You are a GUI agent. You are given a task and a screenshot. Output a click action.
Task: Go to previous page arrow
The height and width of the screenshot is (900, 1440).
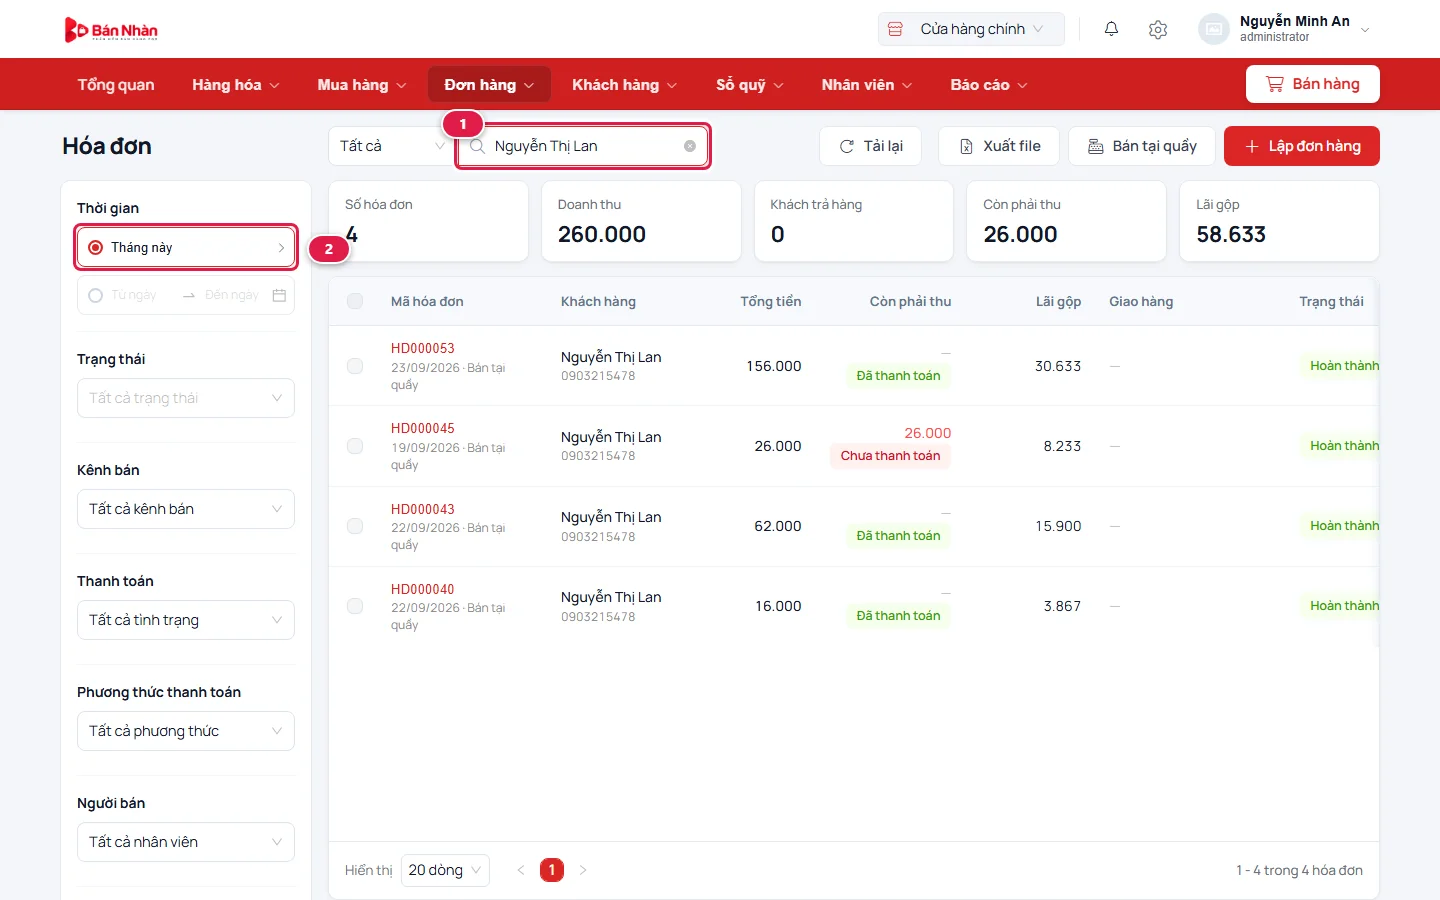520,870
